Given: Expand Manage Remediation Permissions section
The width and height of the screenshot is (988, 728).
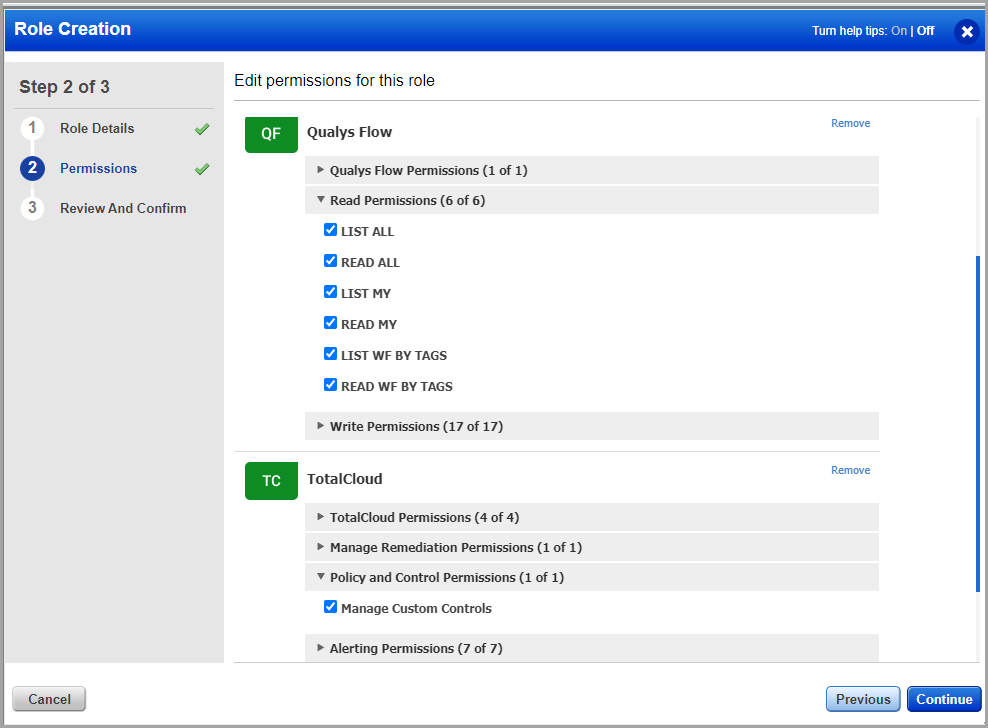Looking at the screenshot, I should click(592, 547).
